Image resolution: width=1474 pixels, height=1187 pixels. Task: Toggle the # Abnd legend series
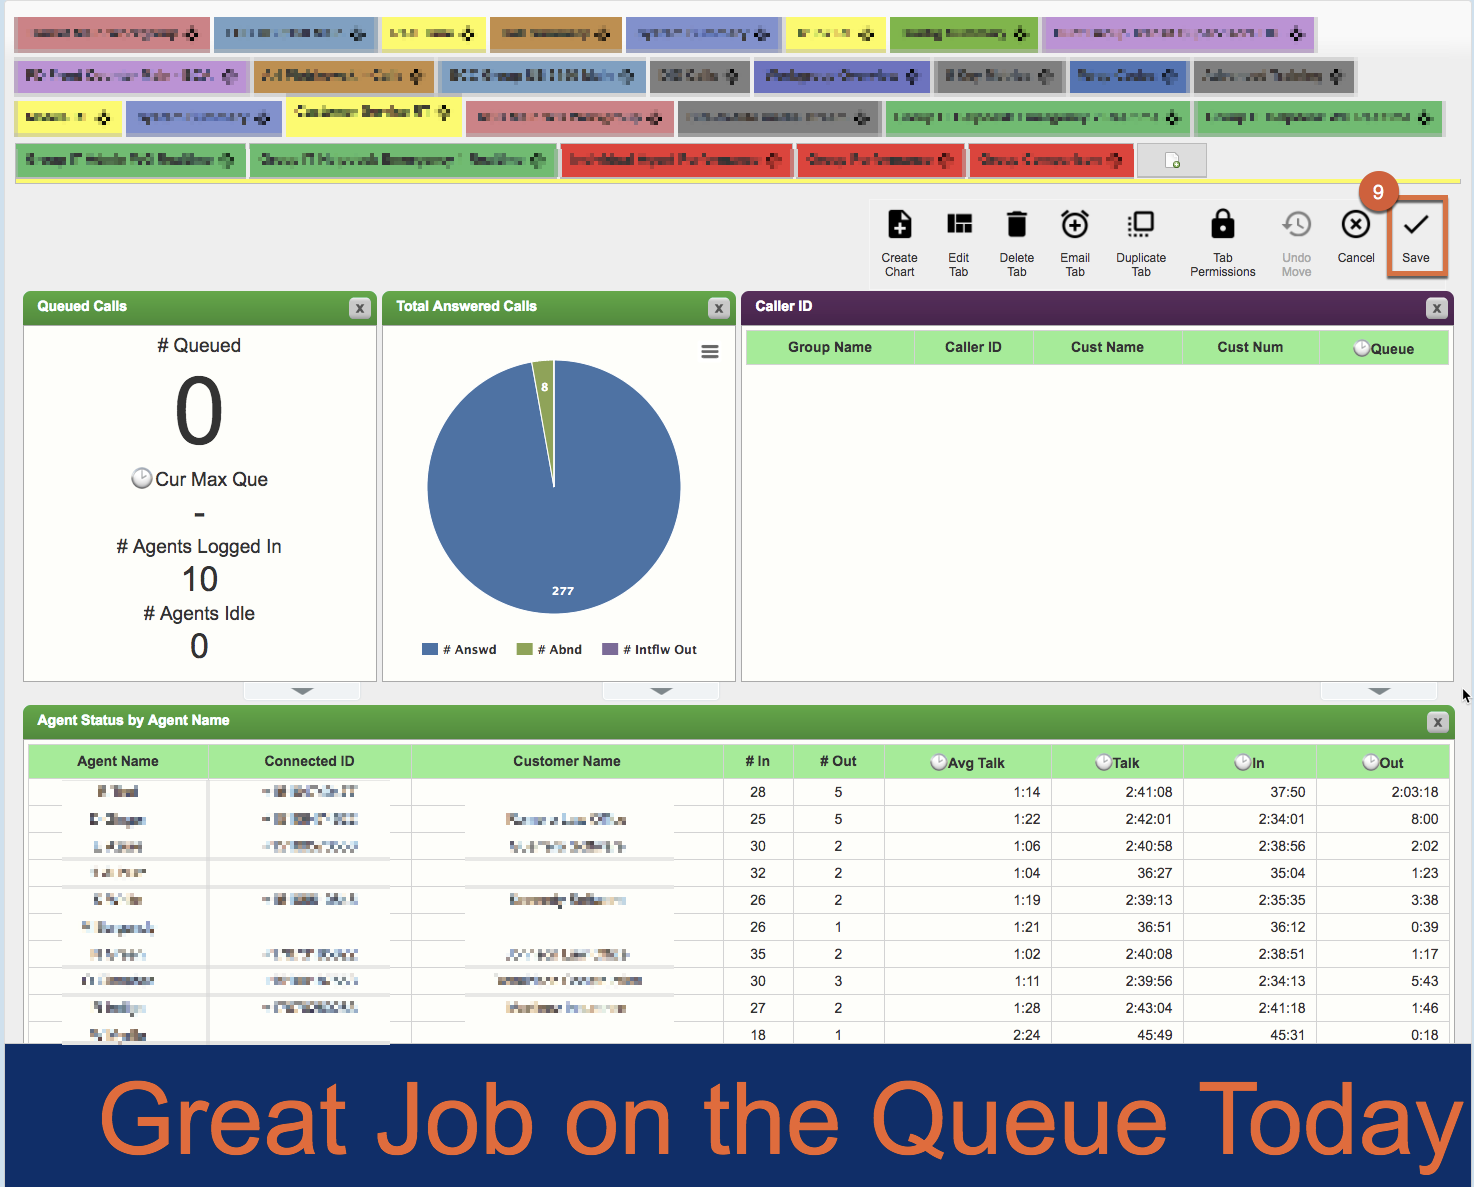point(550,649)
